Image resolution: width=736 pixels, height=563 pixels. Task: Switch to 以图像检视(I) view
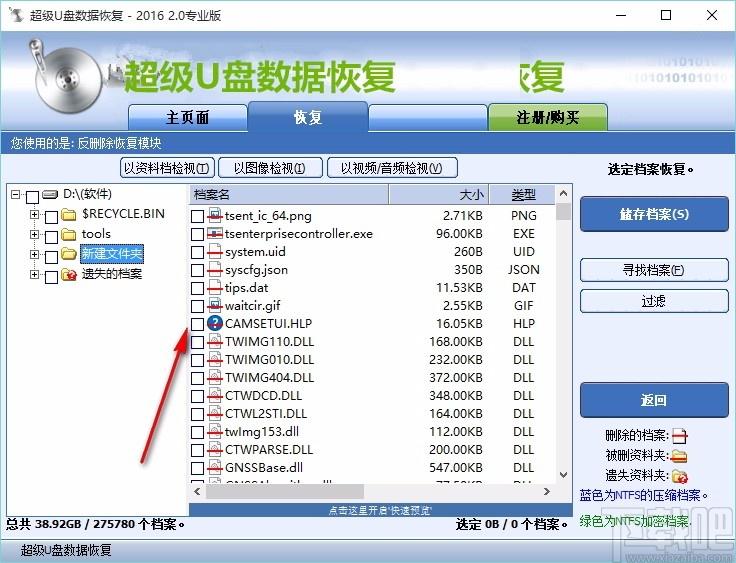(270, 168)
